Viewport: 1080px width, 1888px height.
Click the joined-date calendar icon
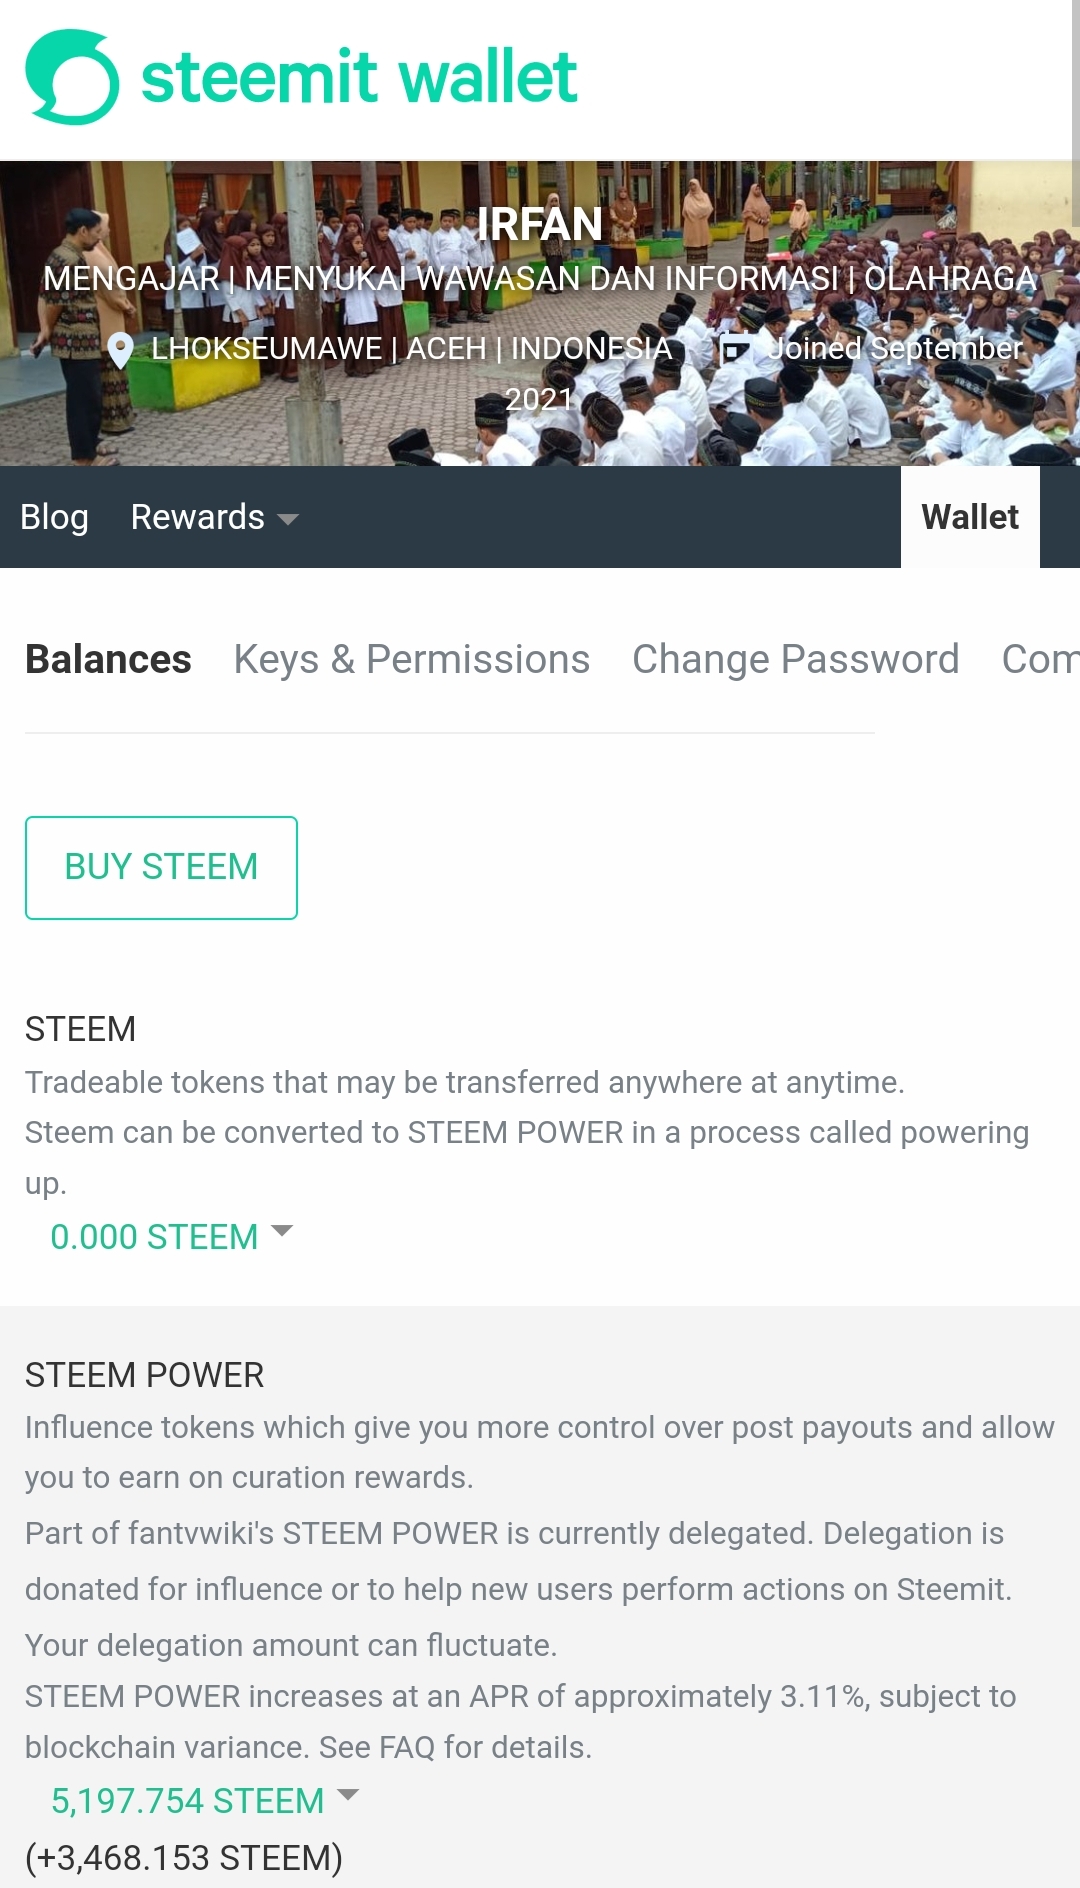736,348
